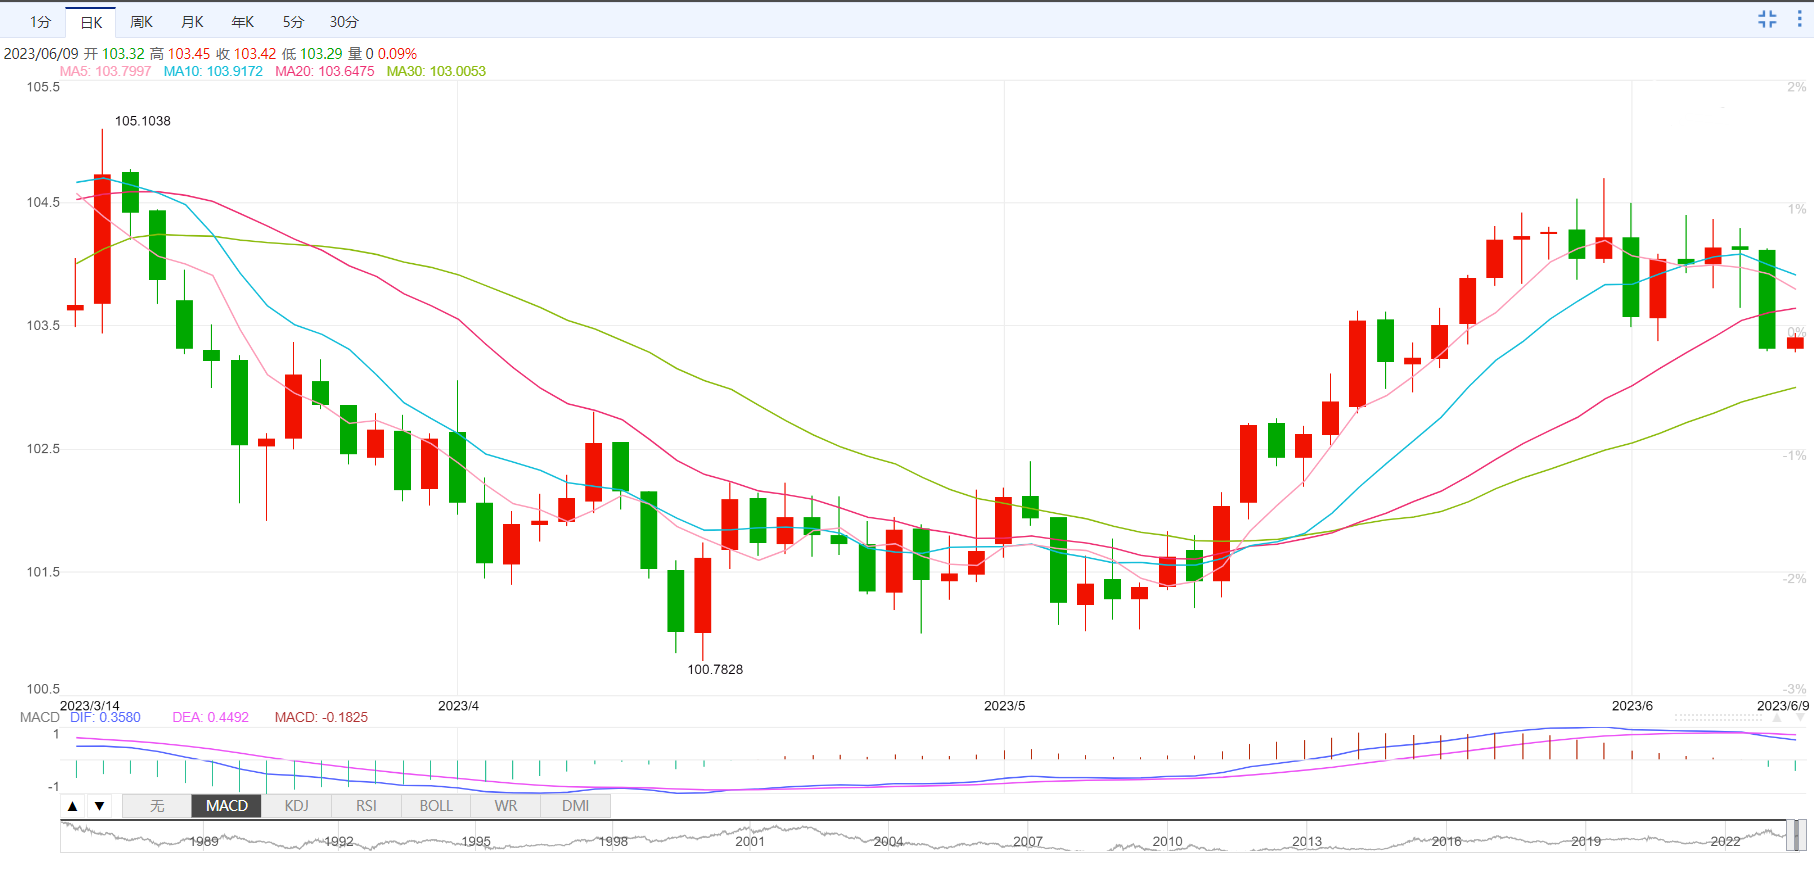Select the 30分 interval tab
Screen dimensions: 1814x885
click(x=344, y=22)
